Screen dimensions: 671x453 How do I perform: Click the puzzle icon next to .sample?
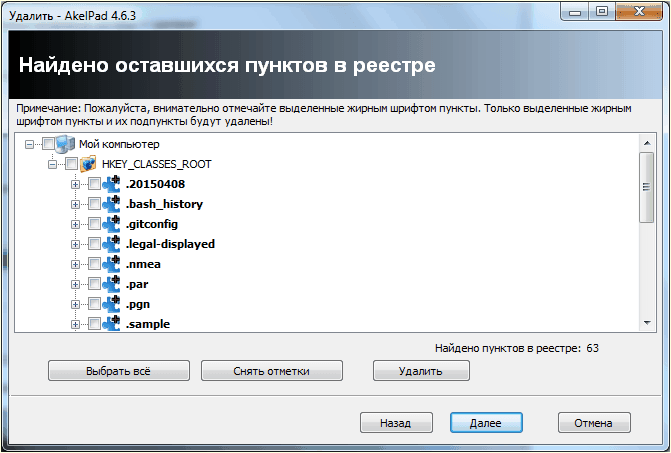coord(111,323)
